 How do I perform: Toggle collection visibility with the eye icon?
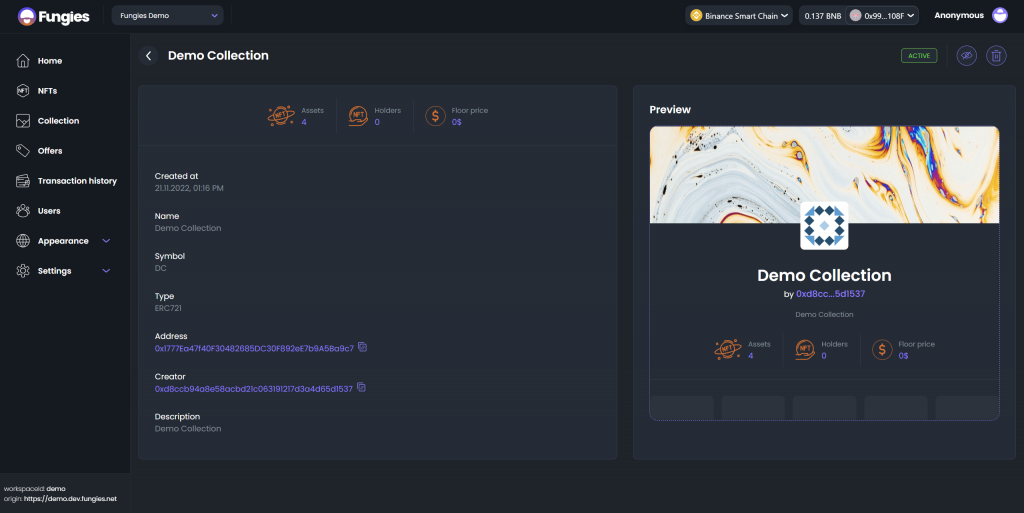point(967,55)
